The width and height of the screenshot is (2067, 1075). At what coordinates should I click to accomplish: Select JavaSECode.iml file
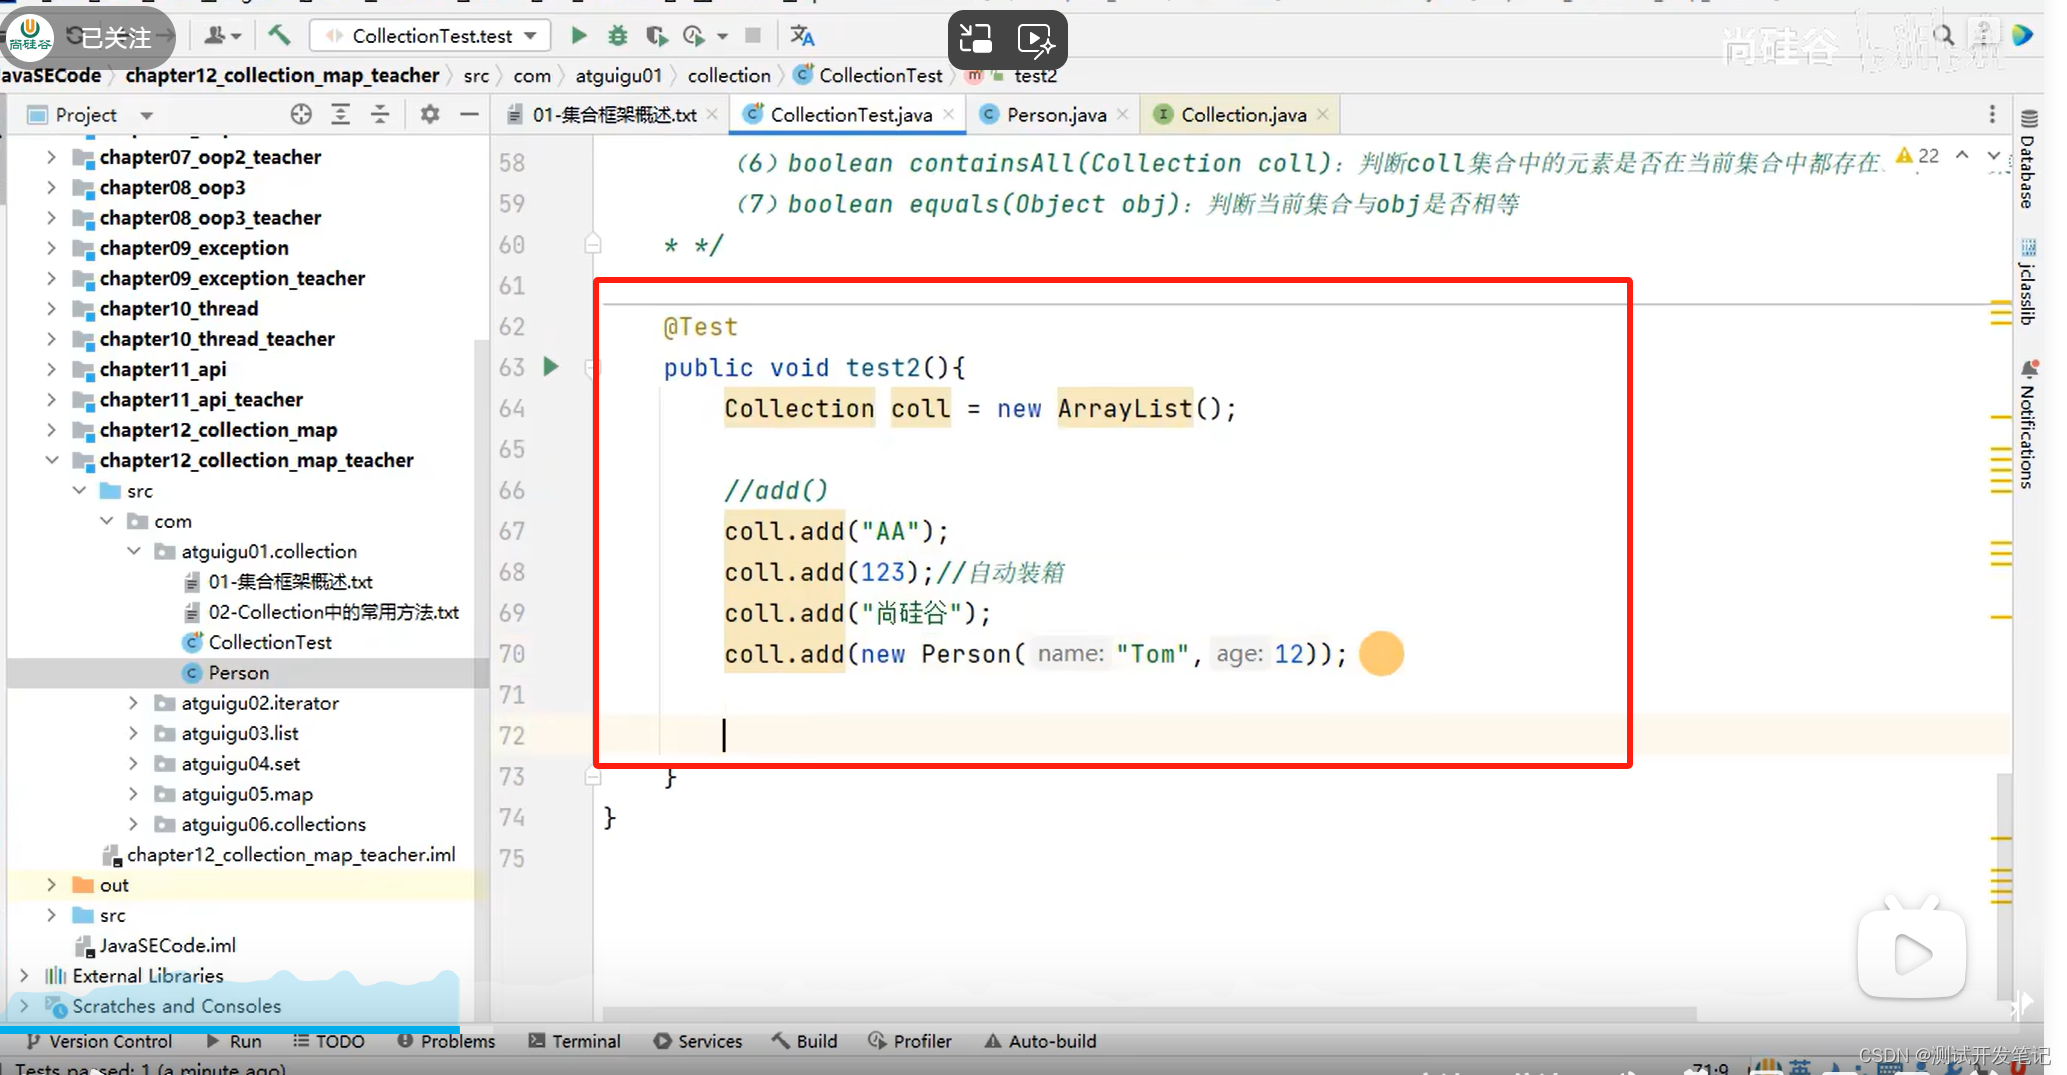click(167, 945)
